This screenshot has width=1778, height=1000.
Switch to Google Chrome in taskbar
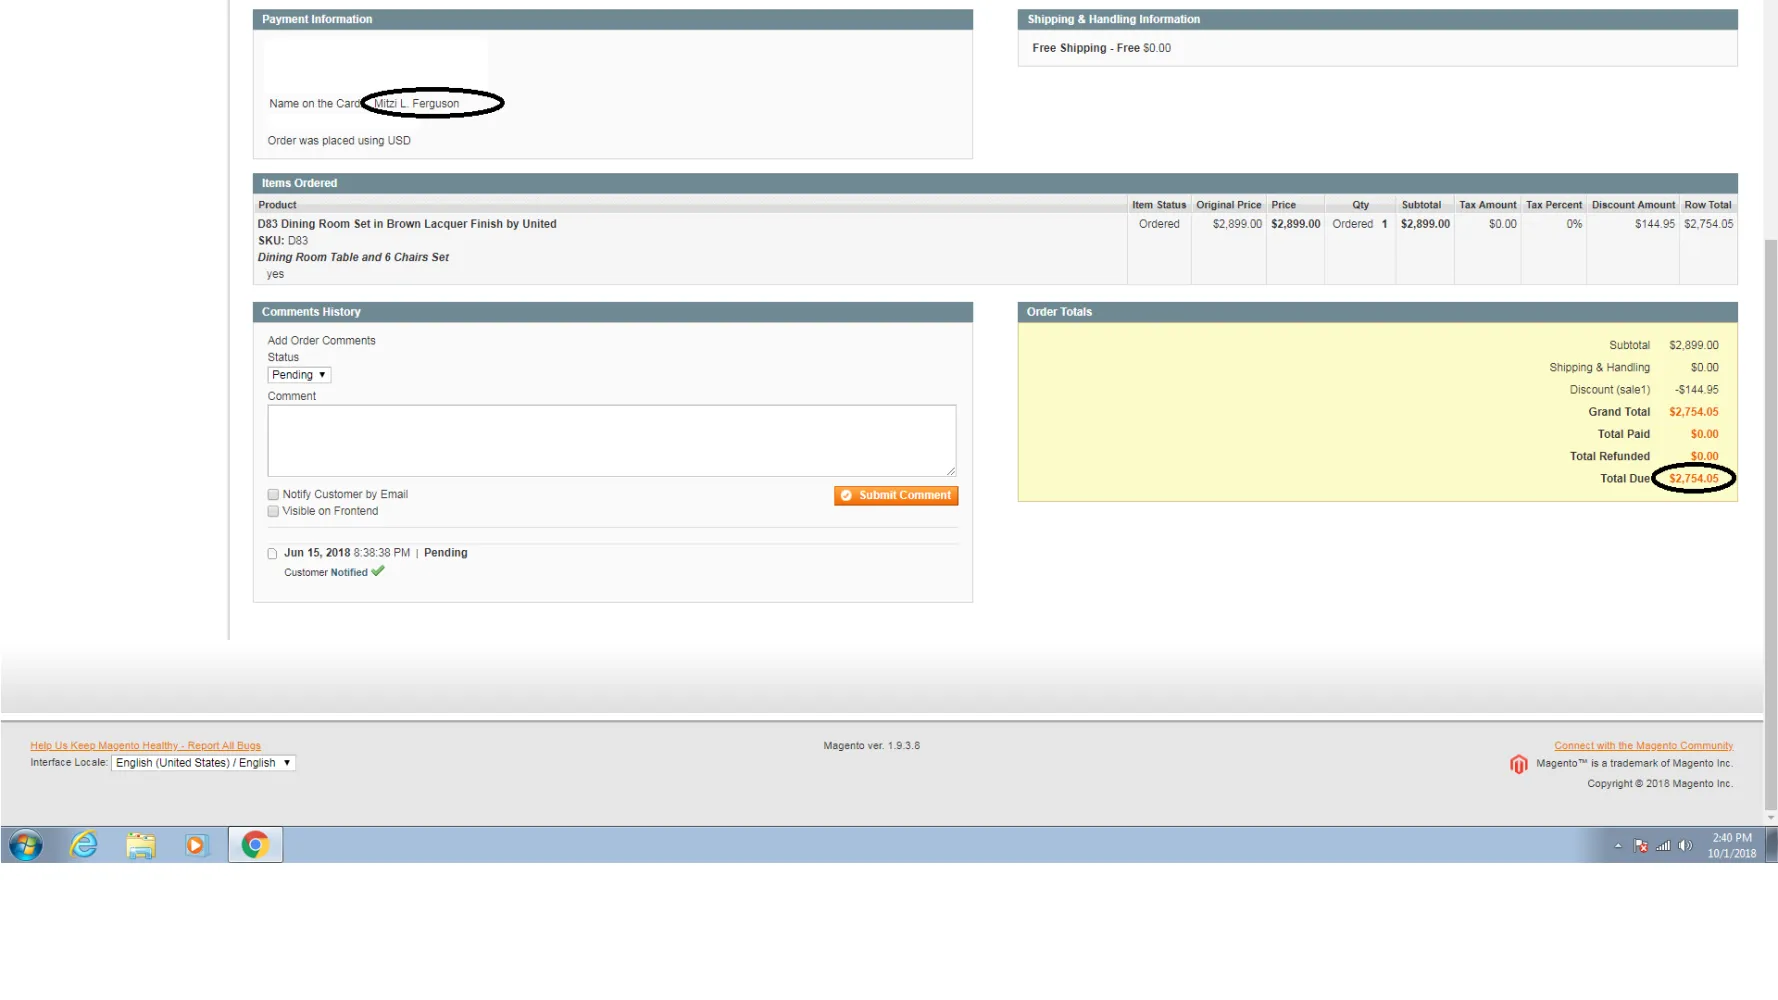pyautogui.click(x=255, y=845)
